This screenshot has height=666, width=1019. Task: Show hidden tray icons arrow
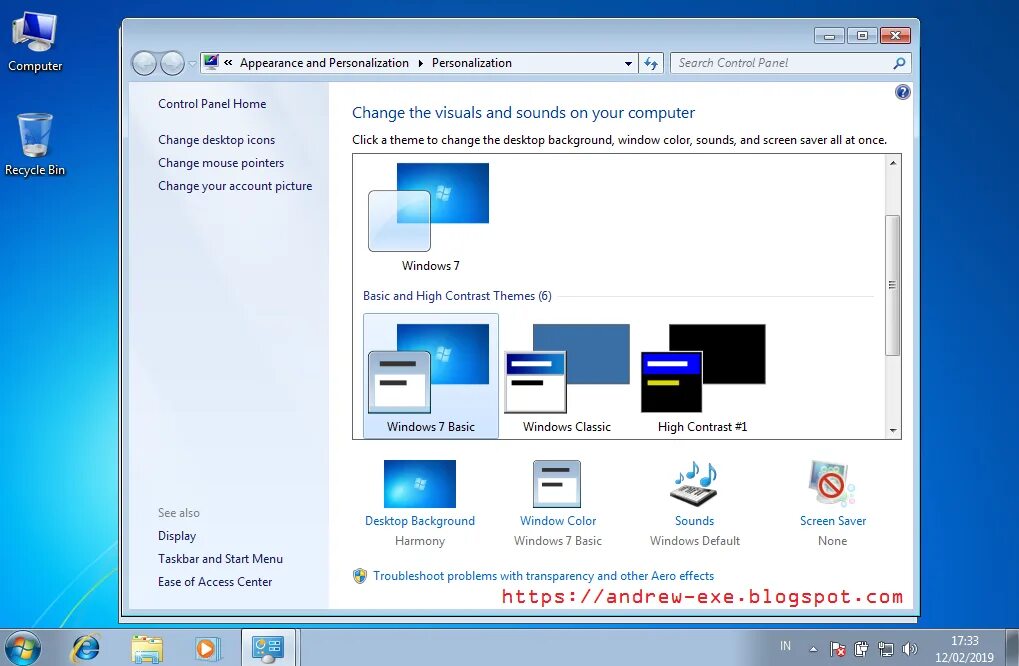(813, 648)
